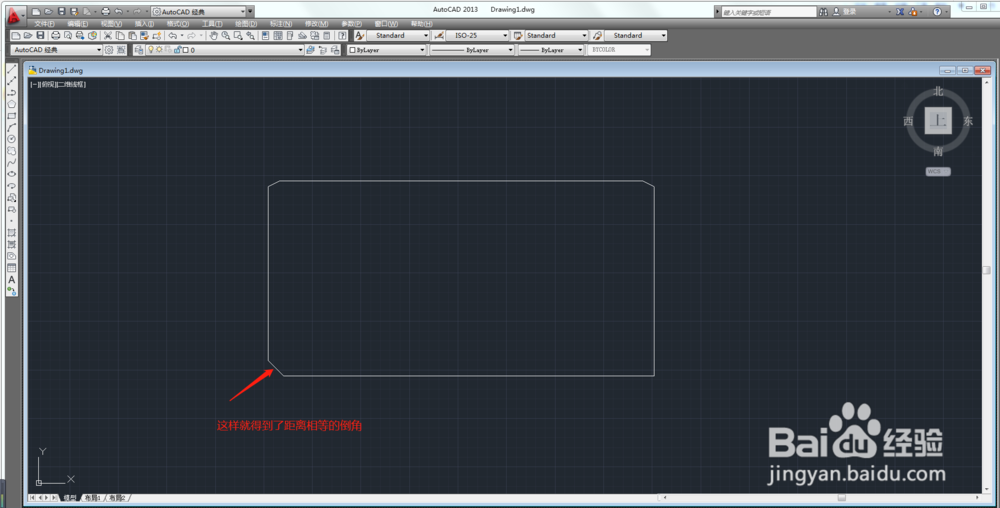
Task: Switch to the 布局2 layout tab
Action: click(117, 498)
